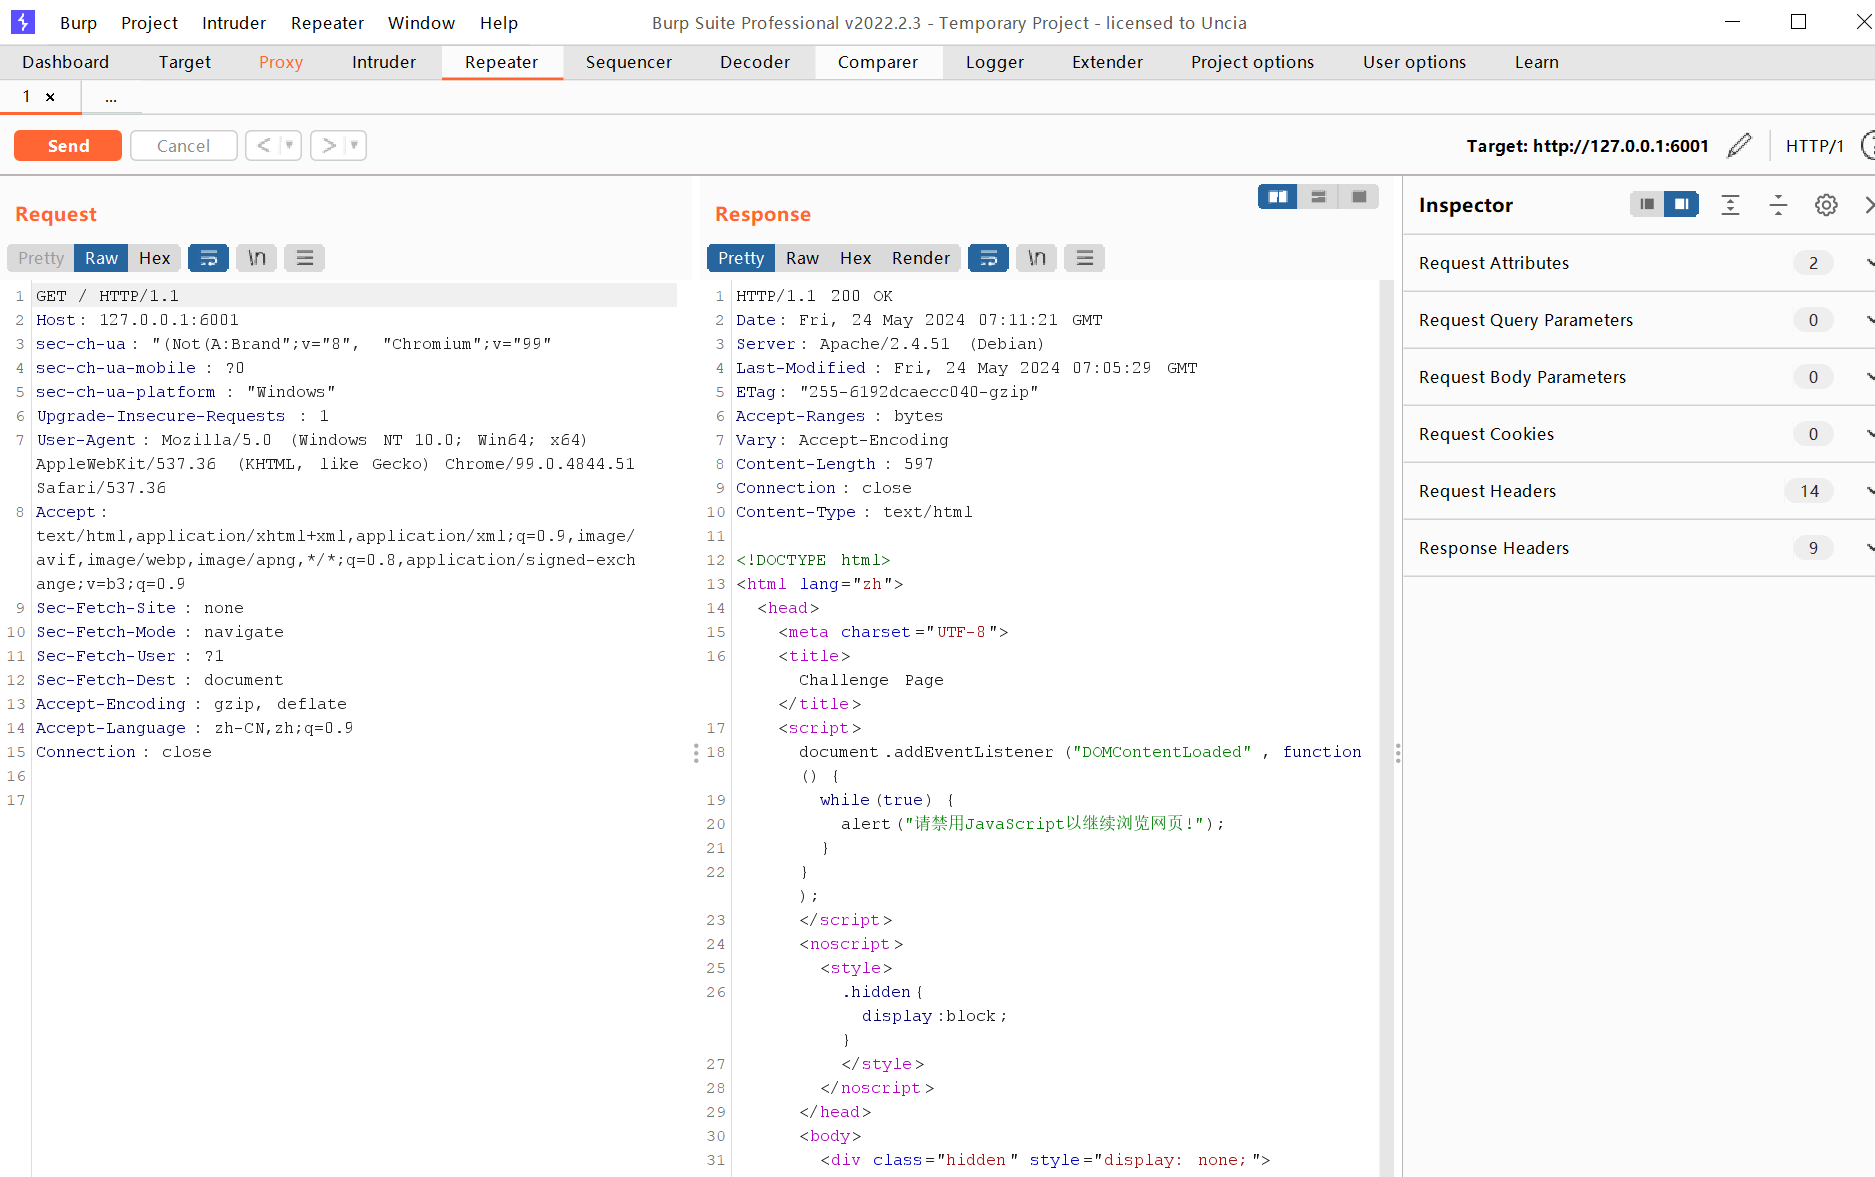1875x1177 pixels.
Task: Select Hex view in Response panel
Action: coord(855,258)
